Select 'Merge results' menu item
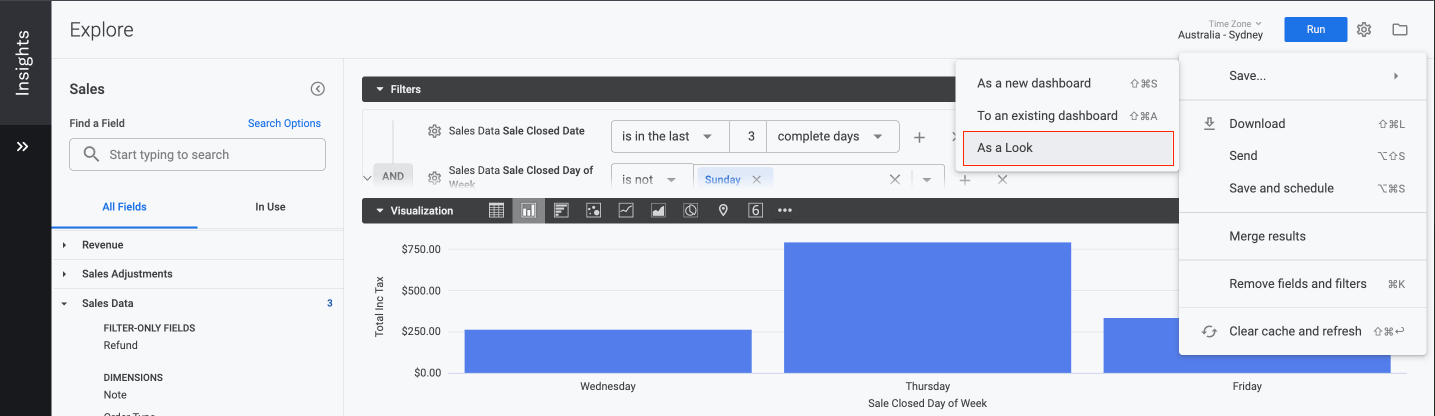This screenshot has height=416, width=1435. 1303,236
